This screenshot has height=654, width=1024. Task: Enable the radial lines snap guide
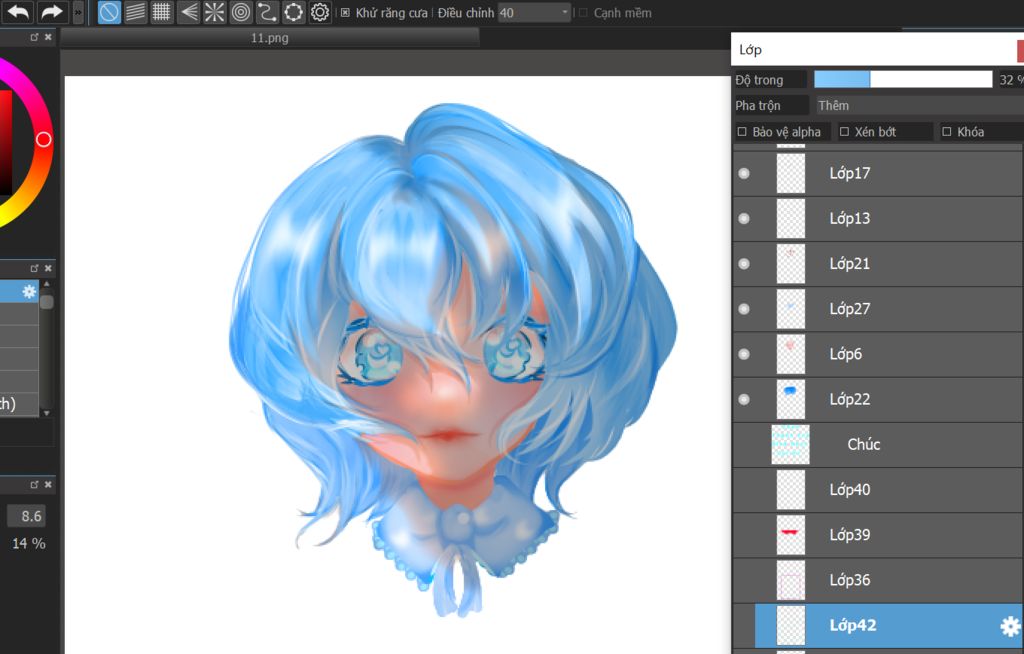[214, 12]
